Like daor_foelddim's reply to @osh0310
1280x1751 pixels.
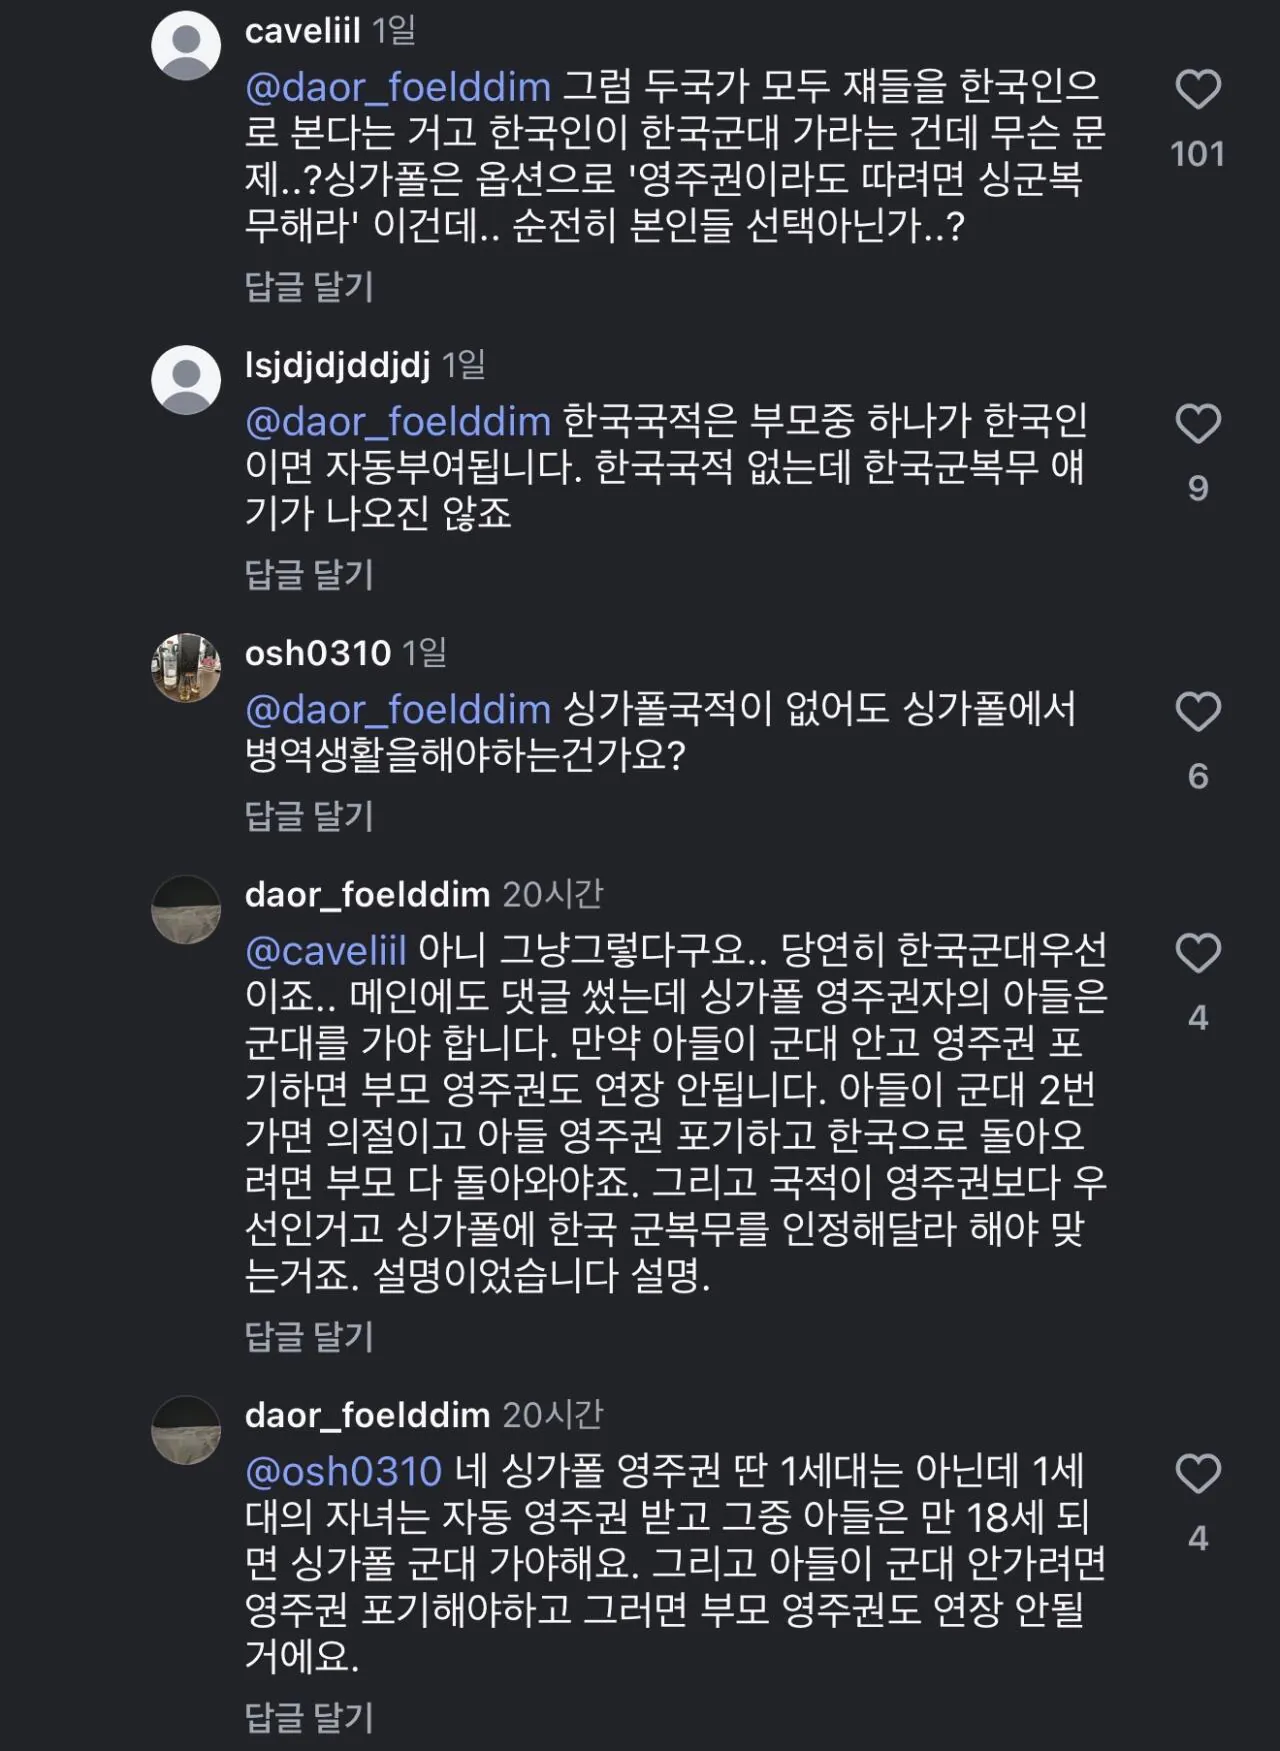(1198, 1475)
